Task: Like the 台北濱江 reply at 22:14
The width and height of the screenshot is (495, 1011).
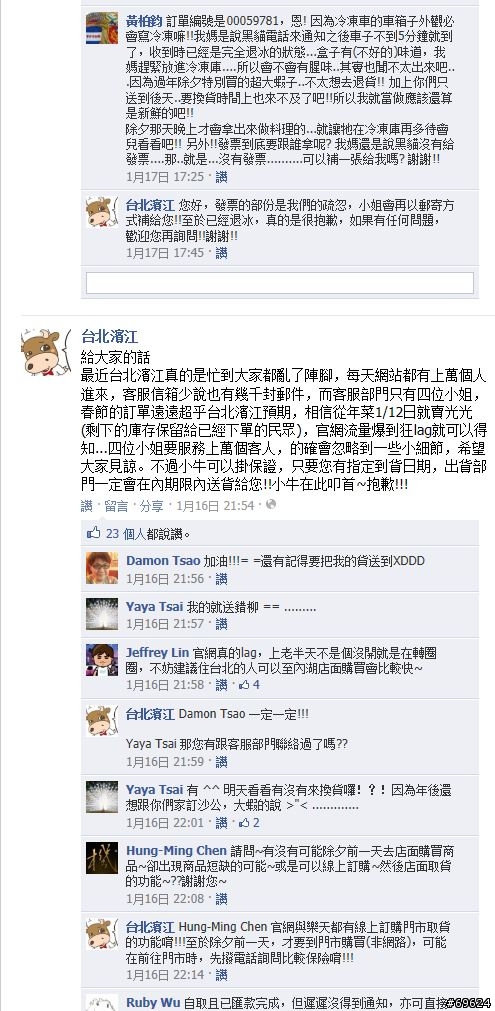Action: coord(221,975)
